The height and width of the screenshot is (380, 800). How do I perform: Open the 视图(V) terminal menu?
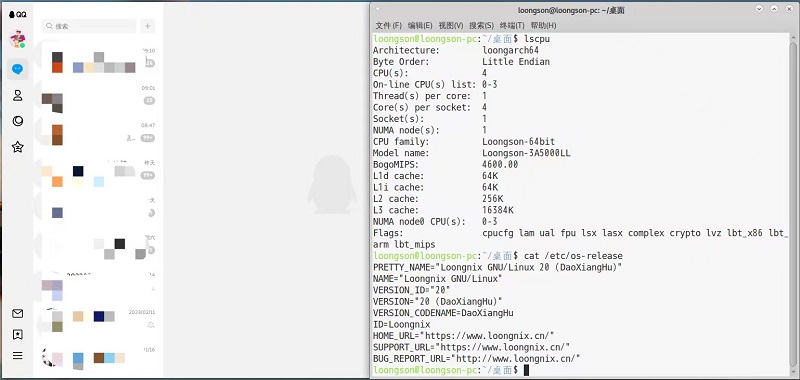[451, 25]
